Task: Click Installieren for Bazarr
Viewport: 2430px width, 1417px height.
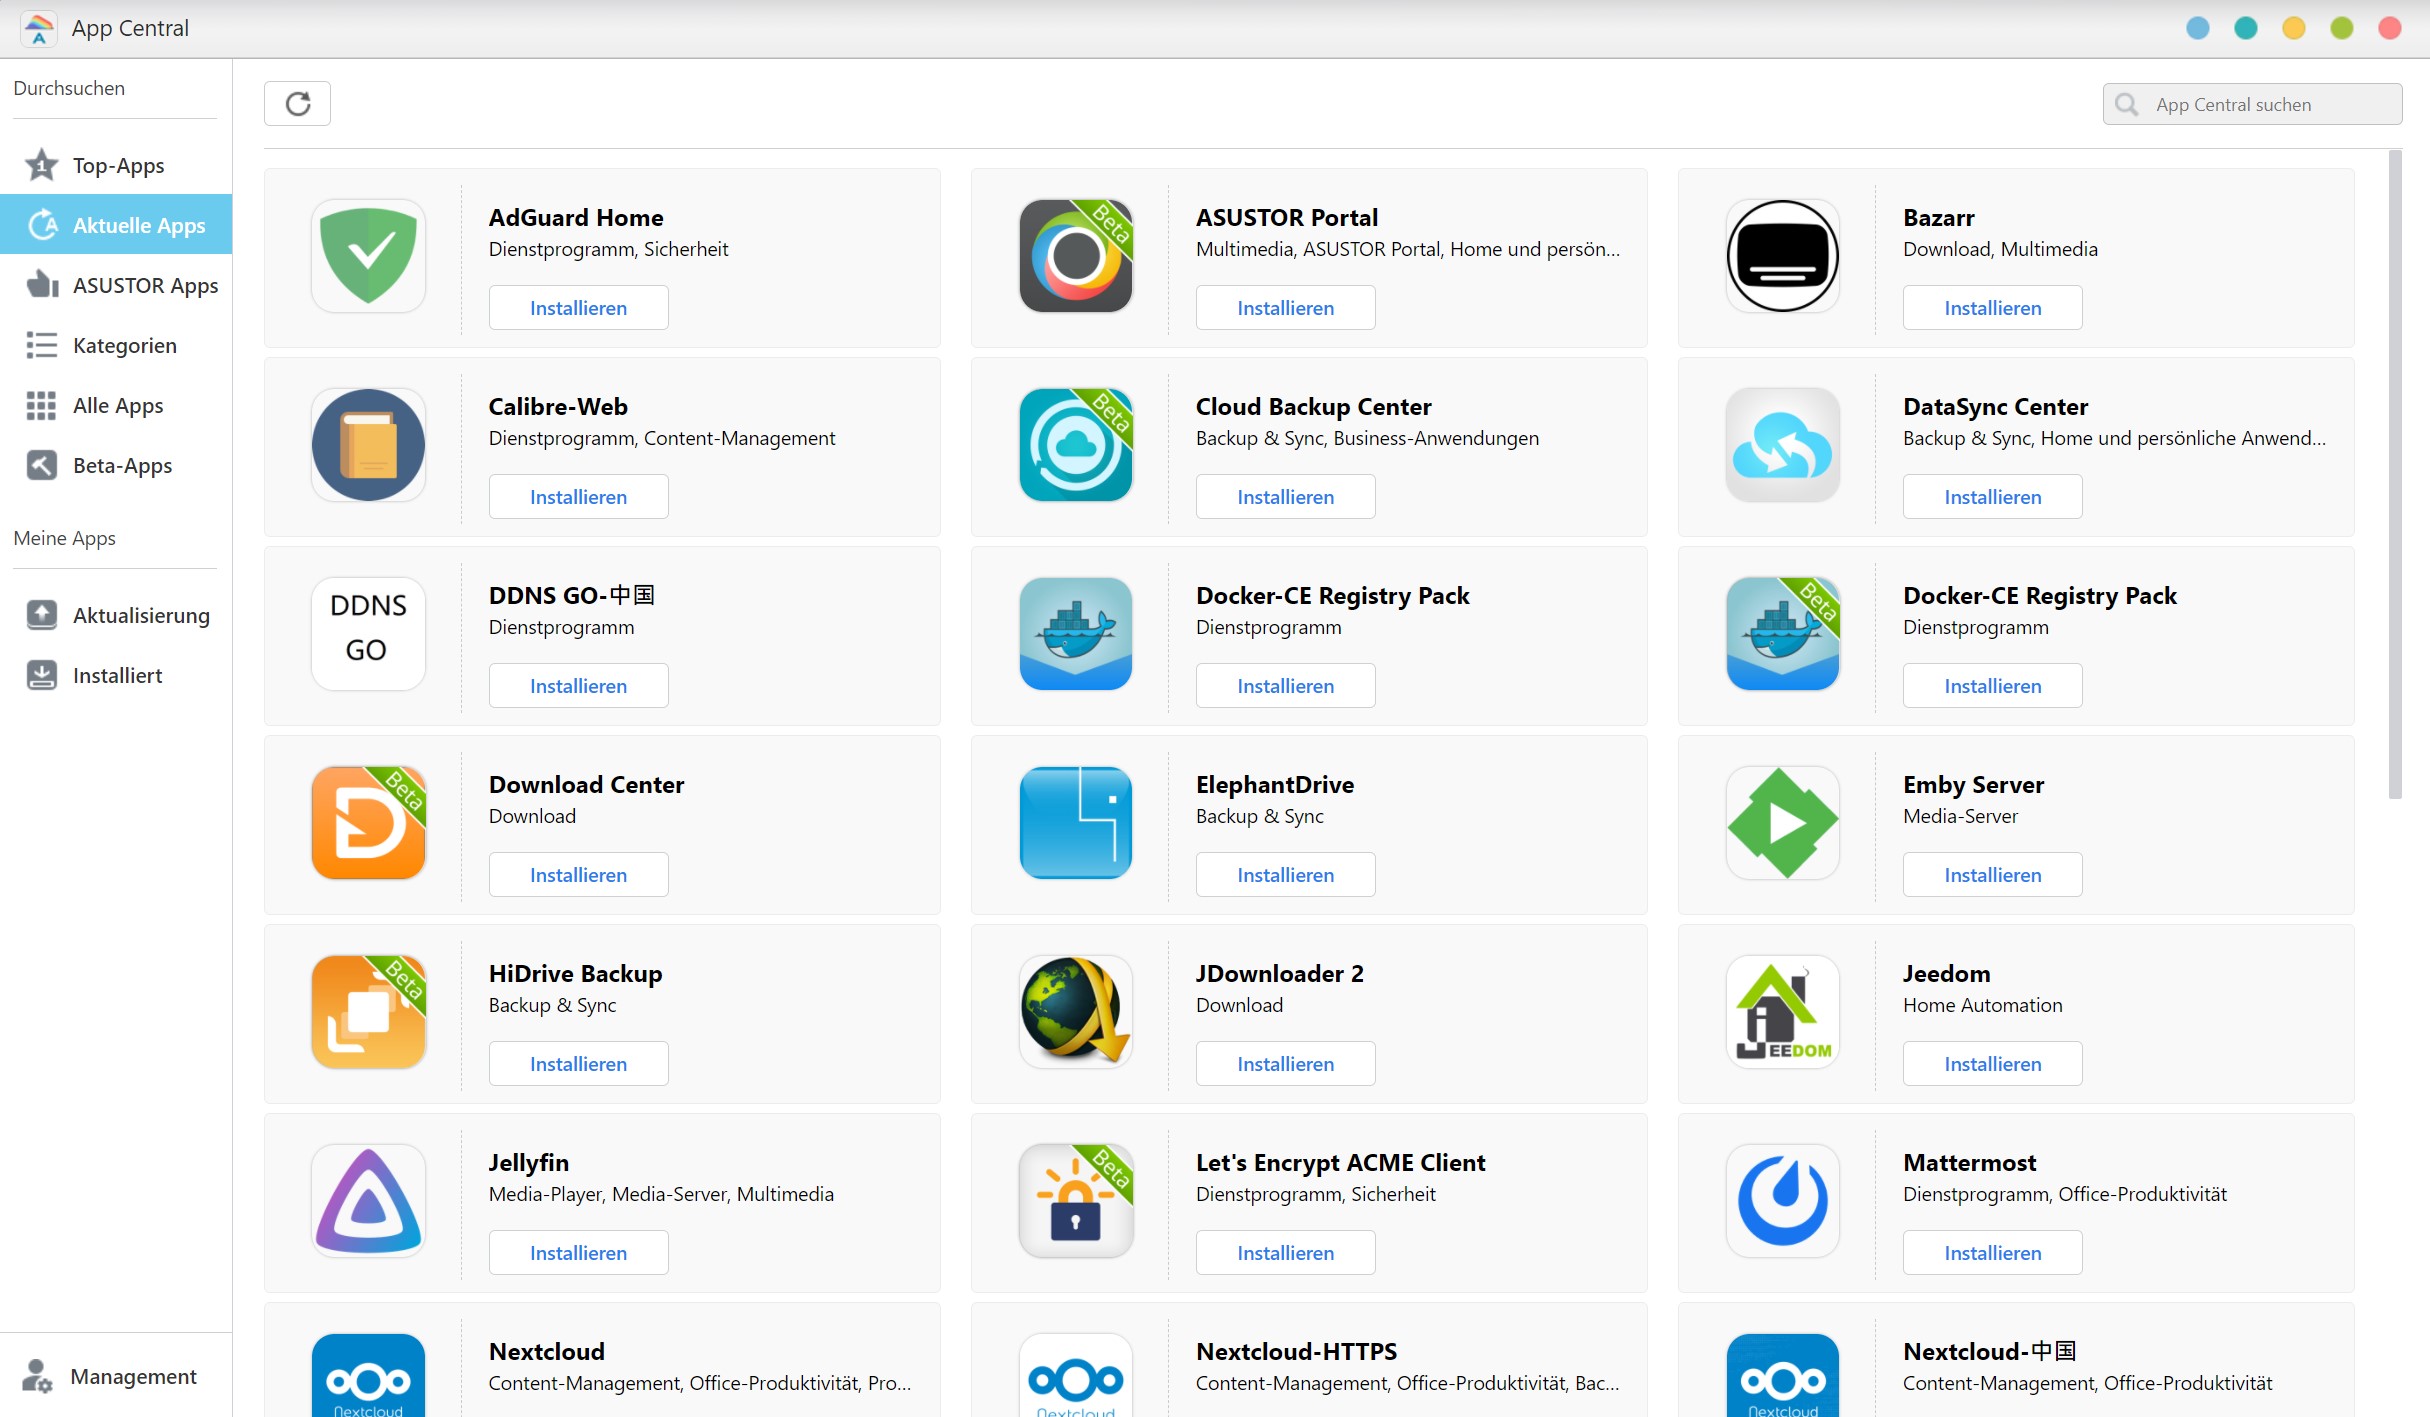Action: point(1992,308)
